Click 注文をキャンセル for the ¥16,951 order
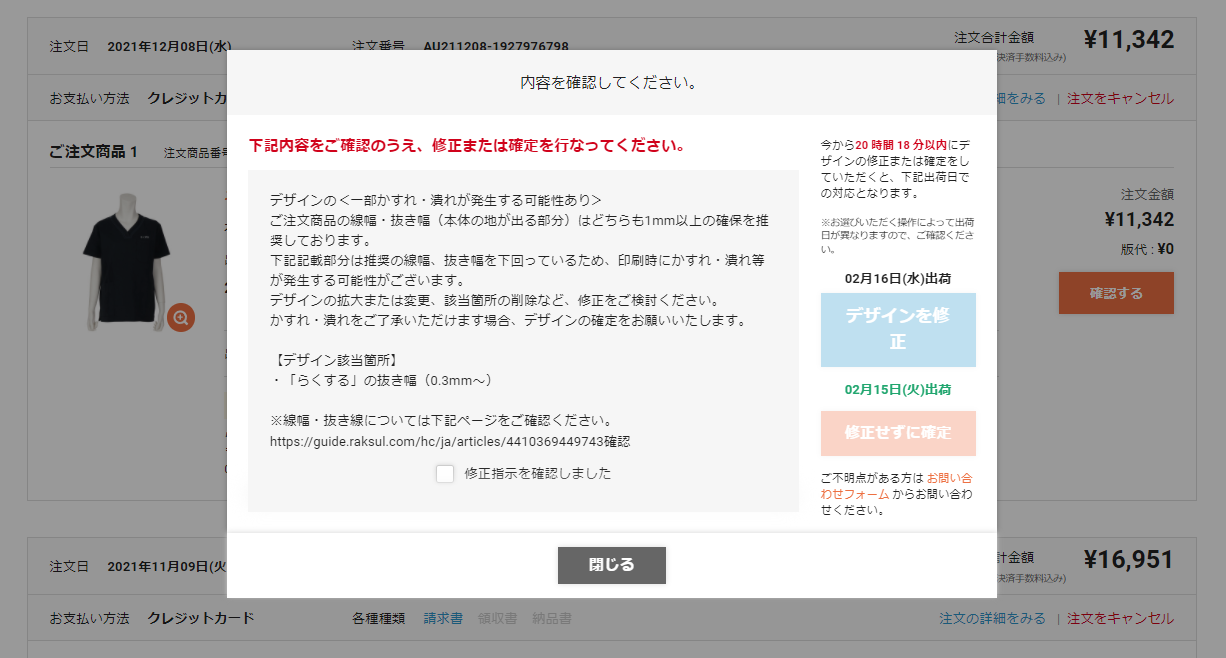 tap(1120, 618)
